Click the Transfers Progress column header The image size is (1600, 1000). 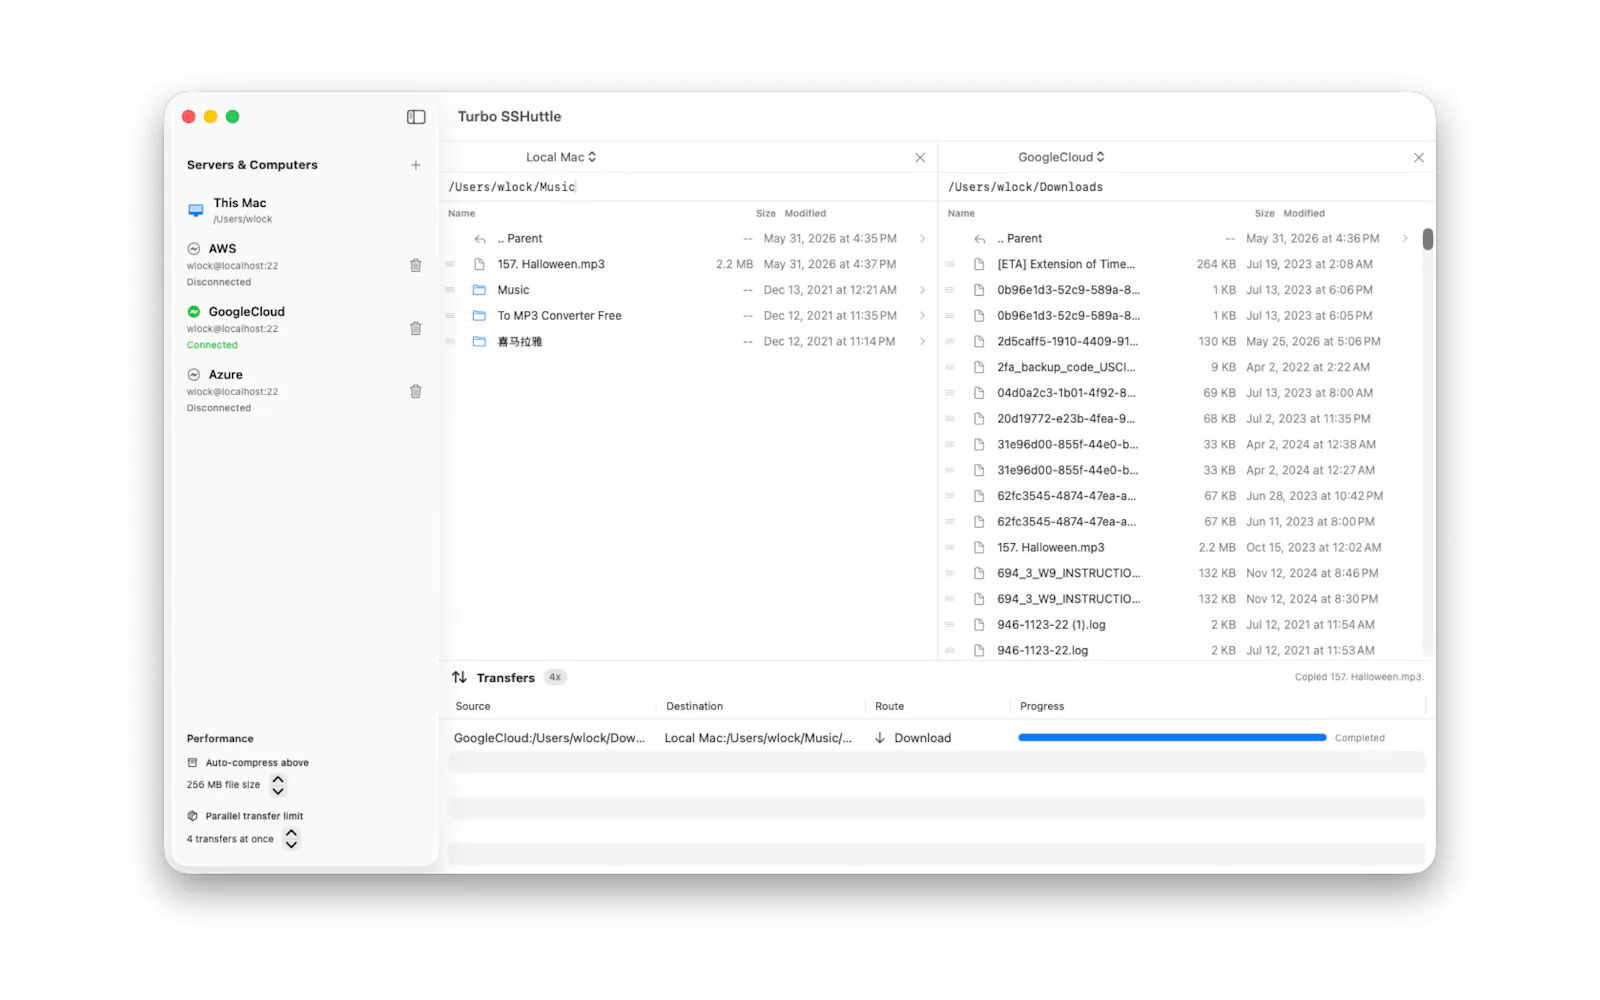click(1042, 707)
